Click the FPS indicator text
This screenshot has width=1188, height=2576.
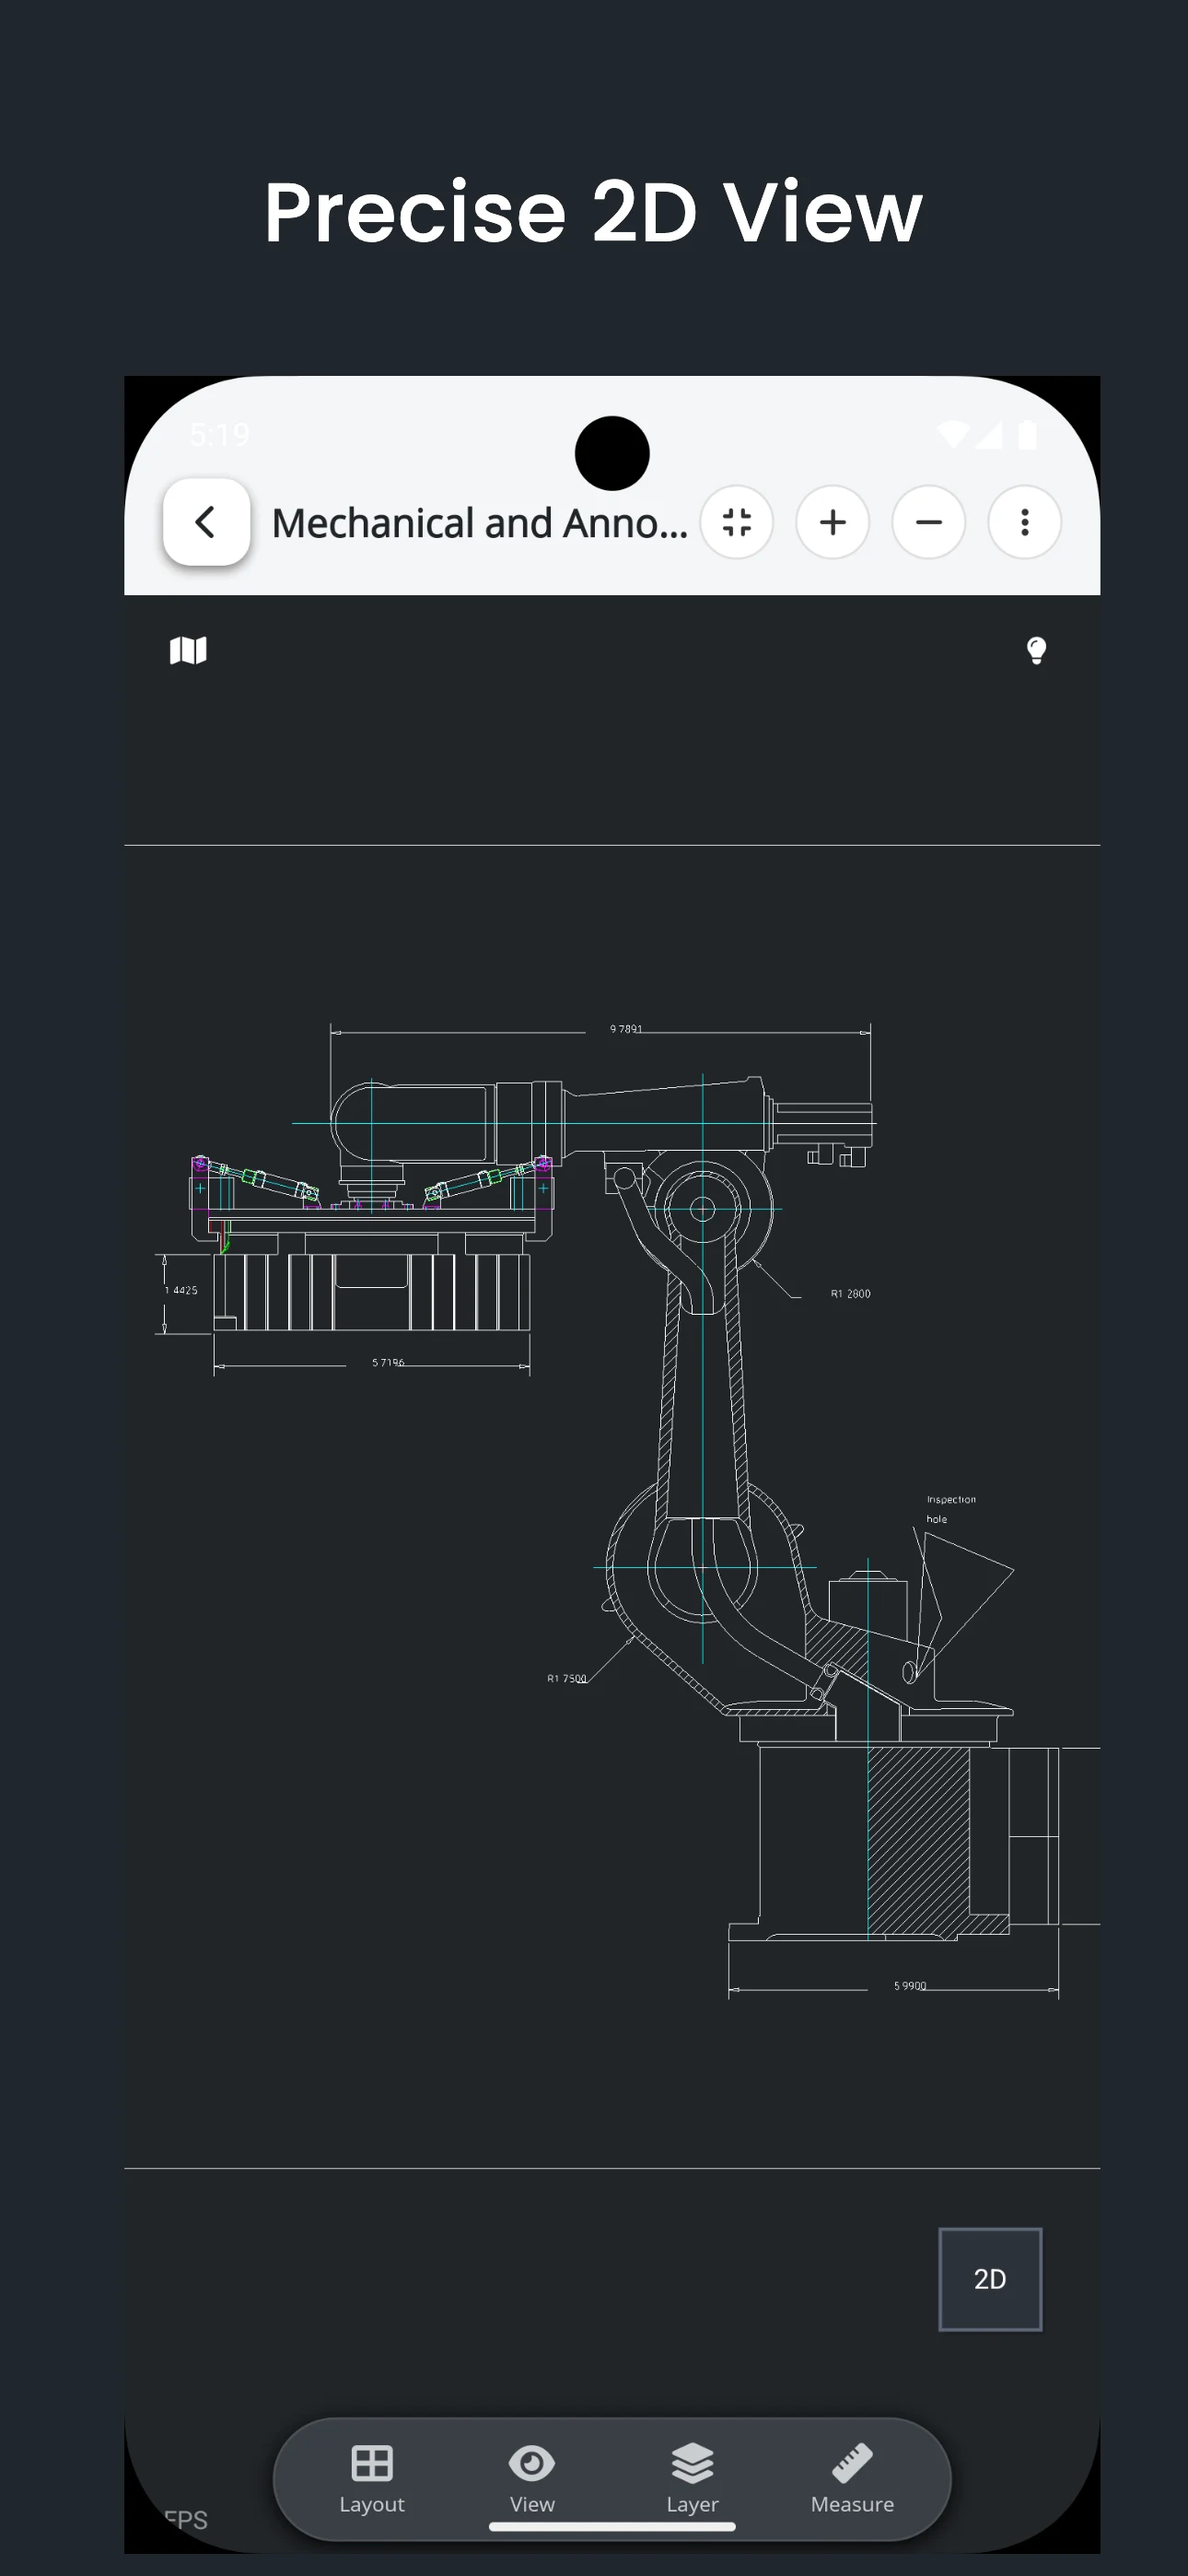coord(186,2520)
